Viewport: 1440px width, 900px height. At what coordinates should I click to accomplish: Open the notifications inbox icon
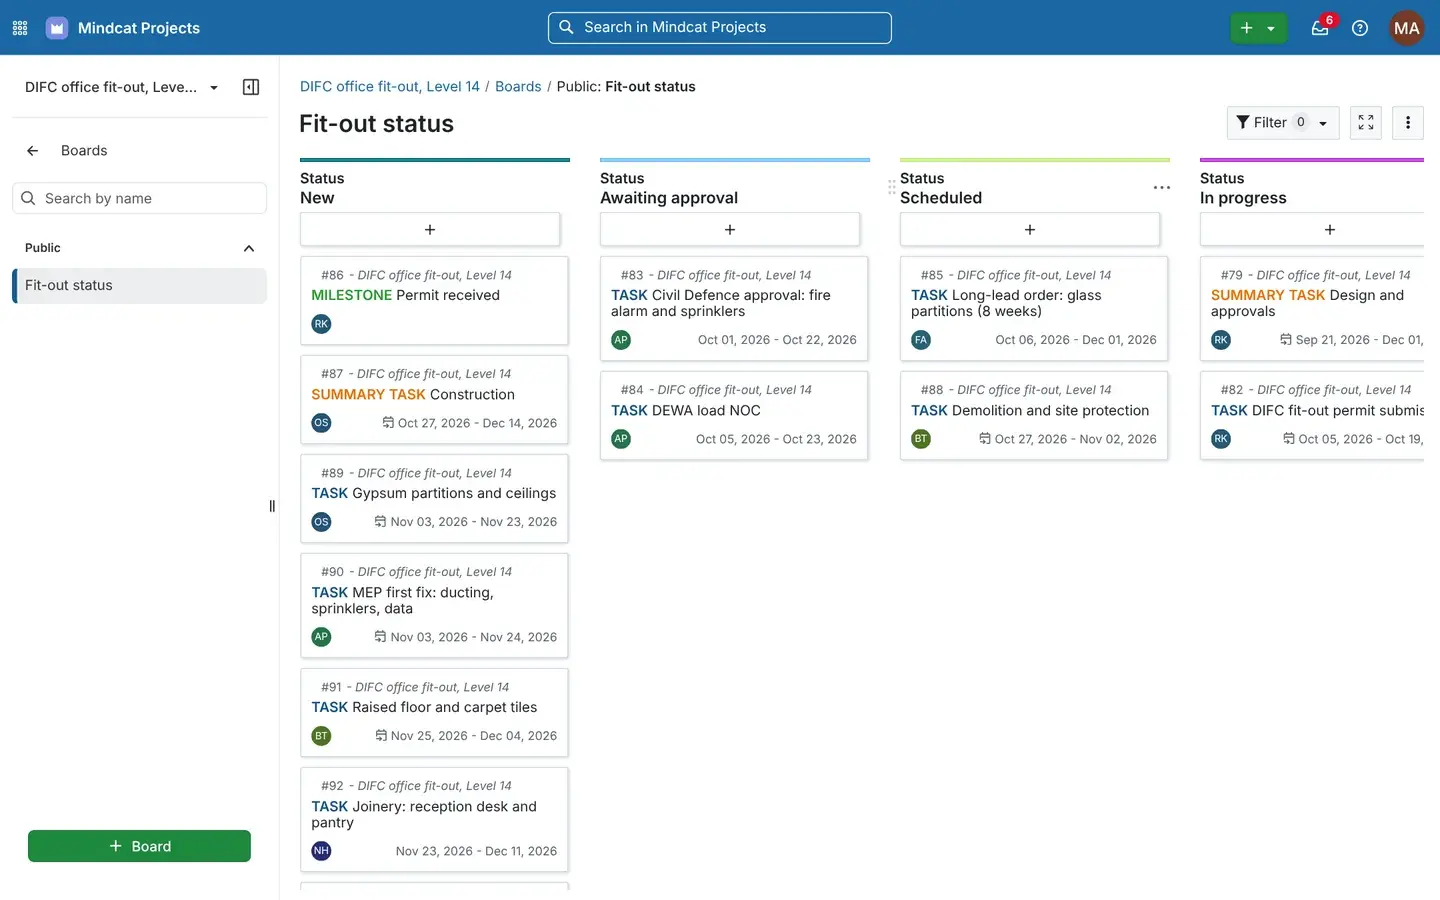click(1320, 28)
